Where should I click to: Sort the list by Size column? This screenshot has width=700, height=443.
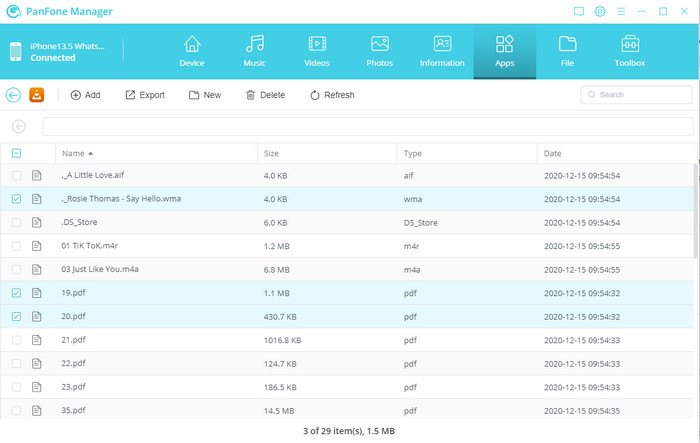[x=271, y=153]
